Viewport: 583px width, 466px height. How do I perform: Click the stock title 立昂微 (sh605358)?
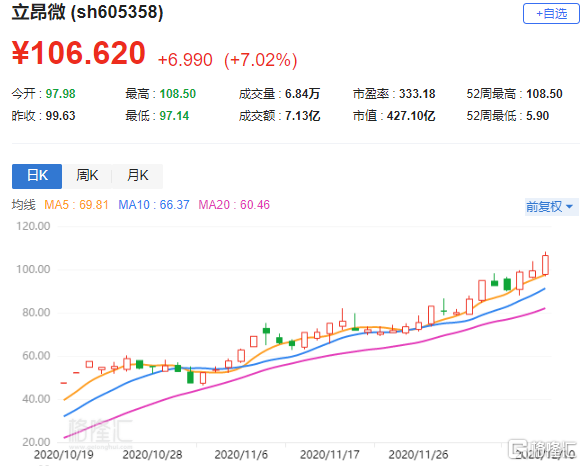tap(87, 12)
